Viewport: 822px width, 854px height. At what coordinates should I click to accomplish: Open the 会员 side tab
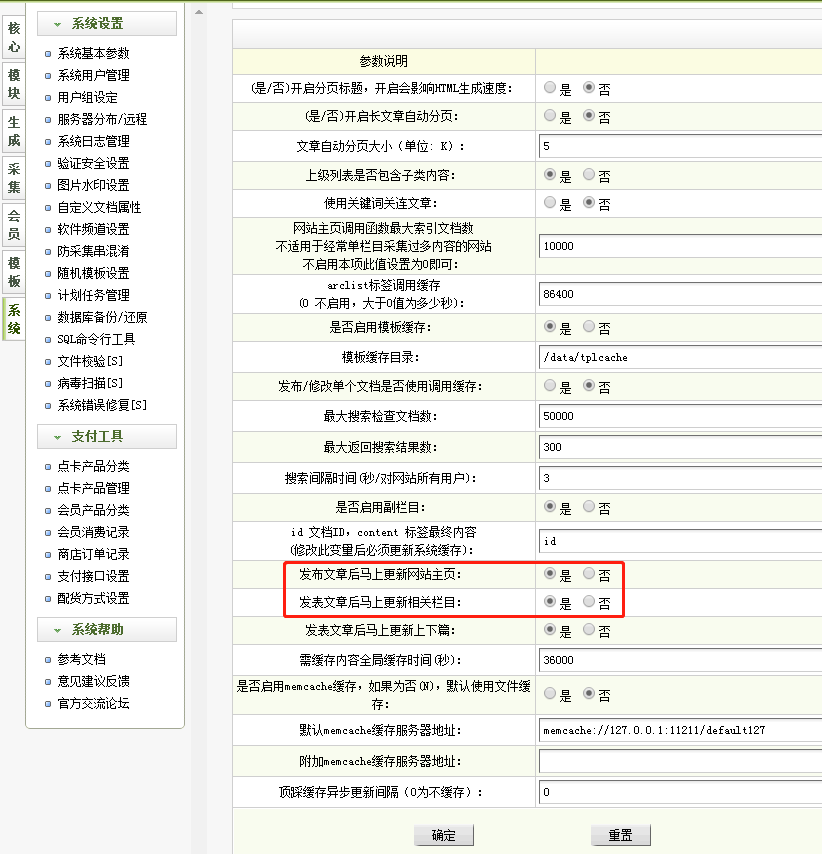pos(14,225)
